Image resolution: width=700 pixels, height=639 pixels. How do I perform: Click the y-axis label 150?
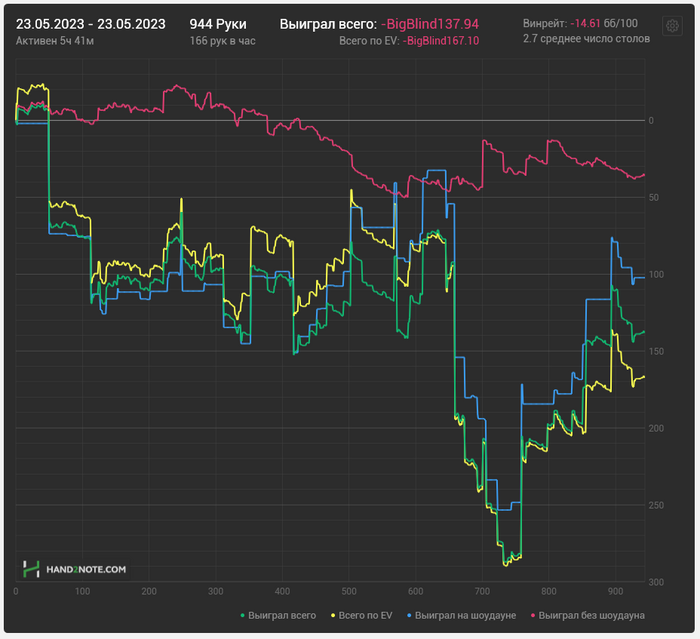pos(656,351)
